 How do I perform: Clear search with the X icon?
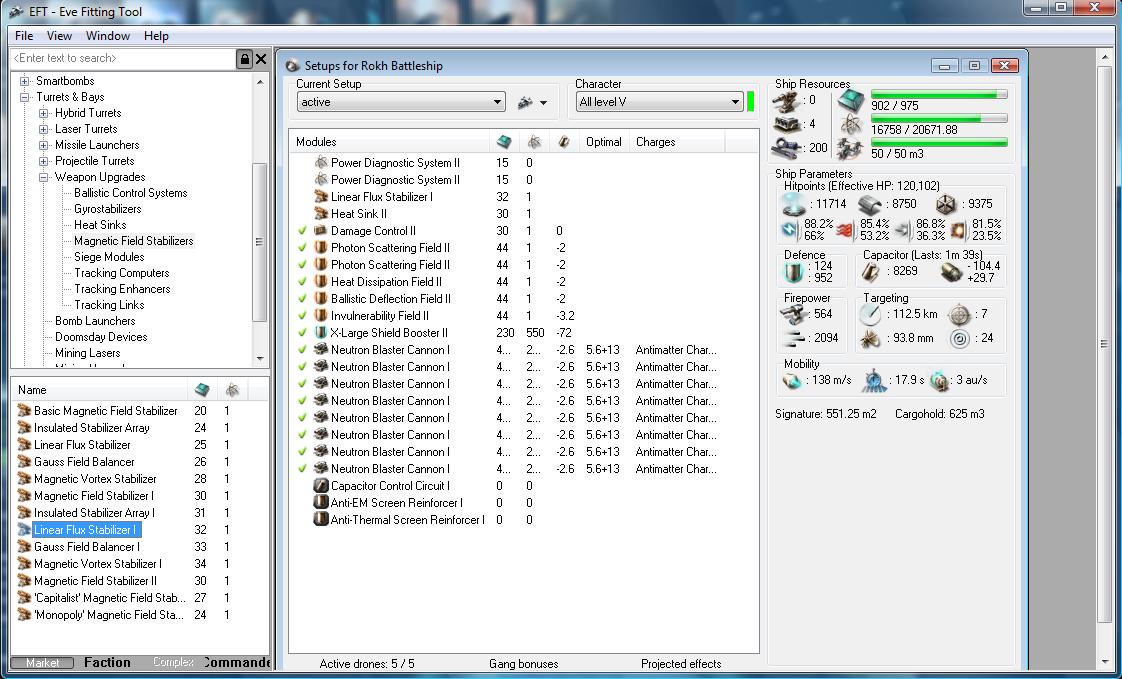pyautogui.click(x=261, y=59)
